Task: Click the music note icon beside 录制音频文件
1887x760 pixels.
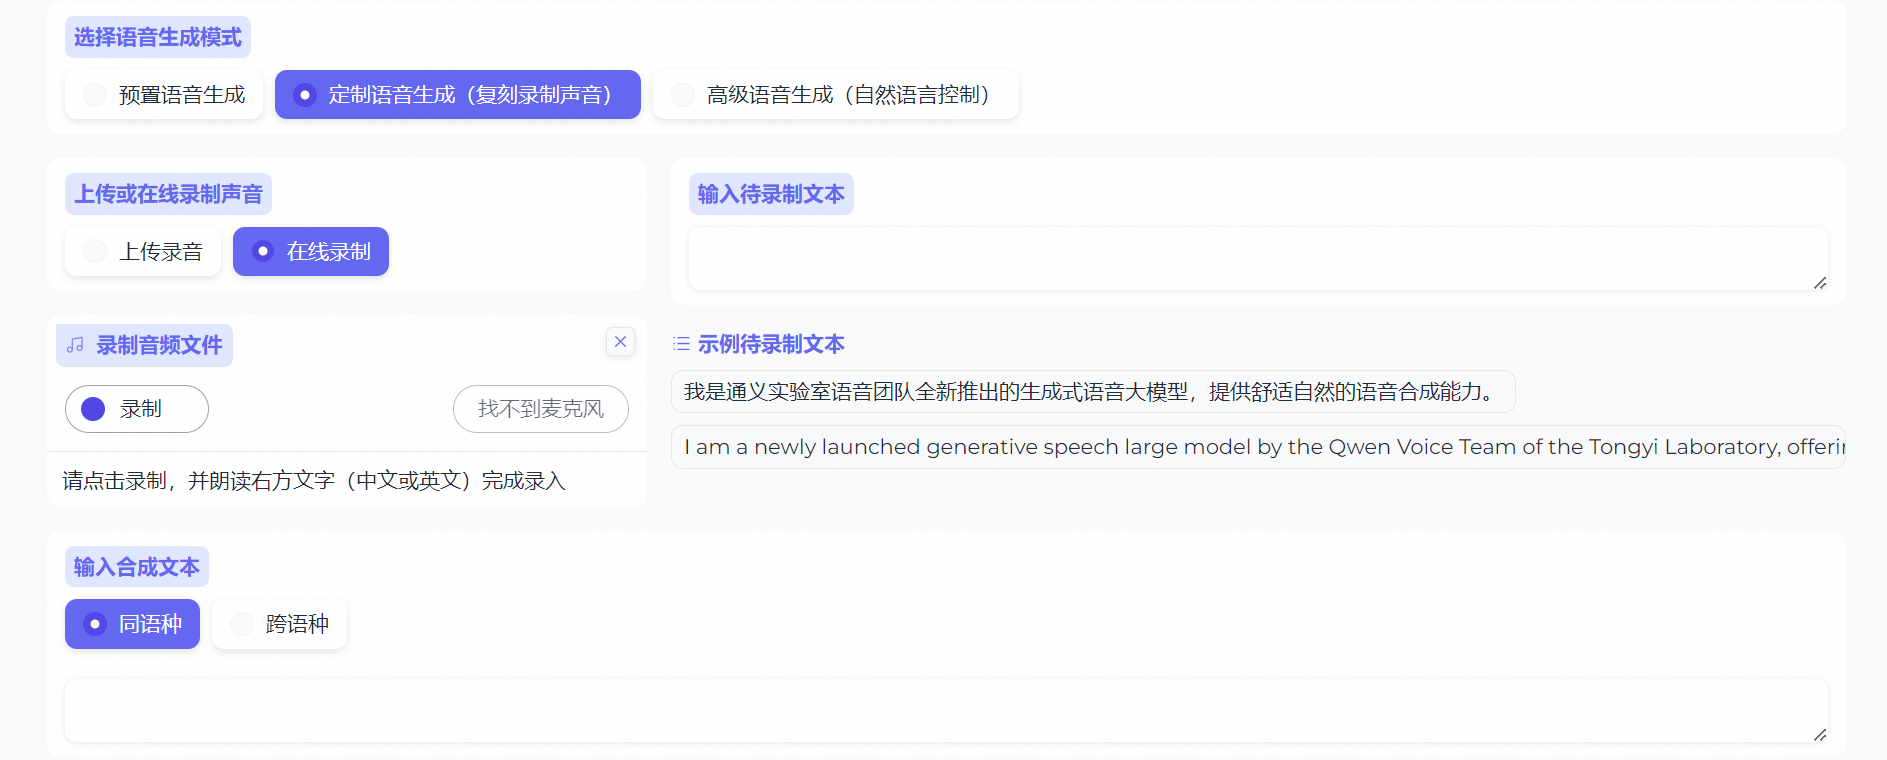Action: click(75, 346)
